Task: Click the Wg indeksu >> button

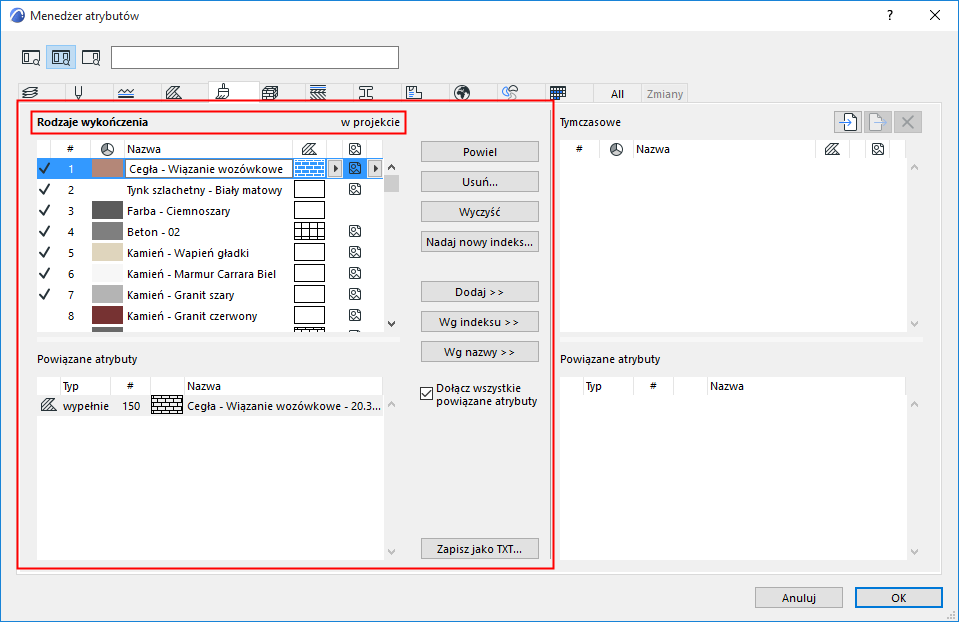Action: pos(480,322)
